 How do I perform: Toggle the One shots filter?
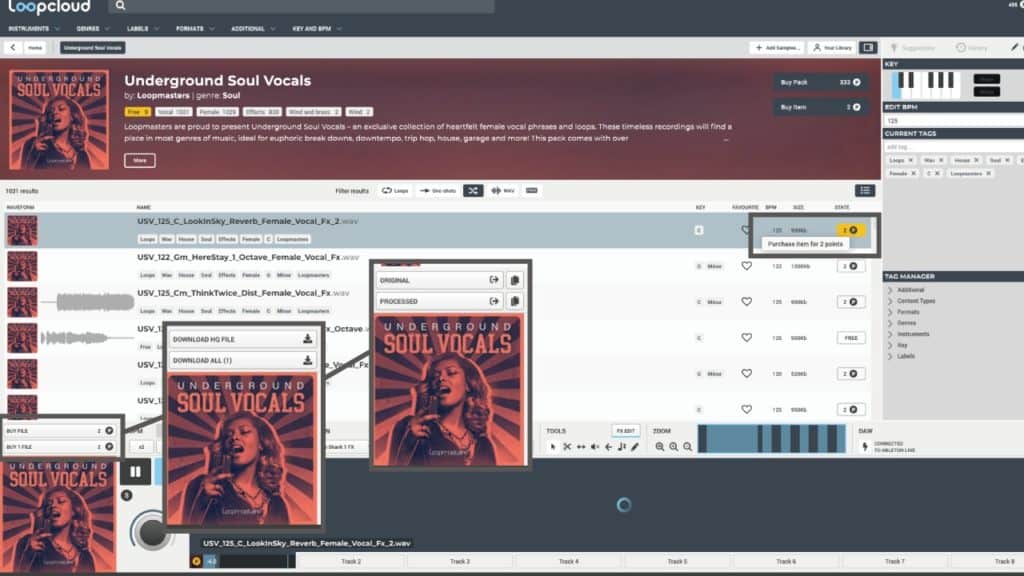pos(437,190)
